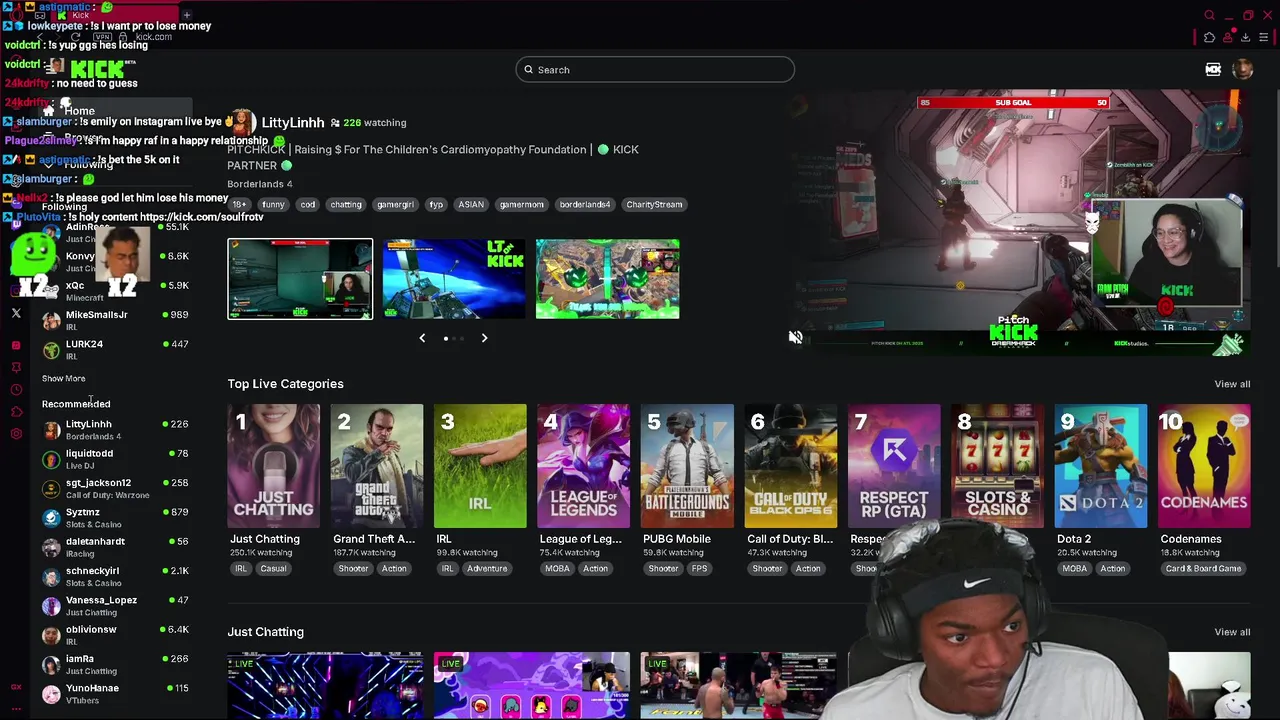
Task: Click the browser account icon with red dot
Action: coord(1228,37)
